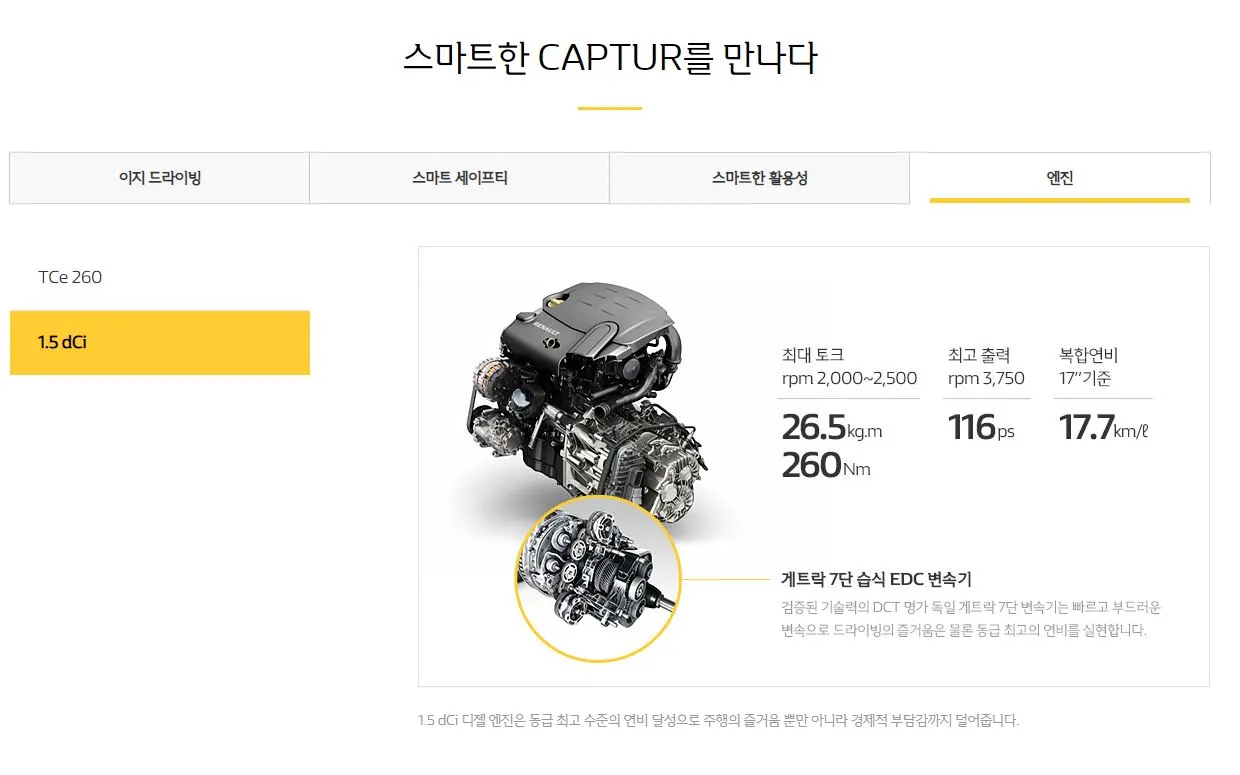
Task: Click the 복합연비 label
Action: click(x=1088, y=355)
